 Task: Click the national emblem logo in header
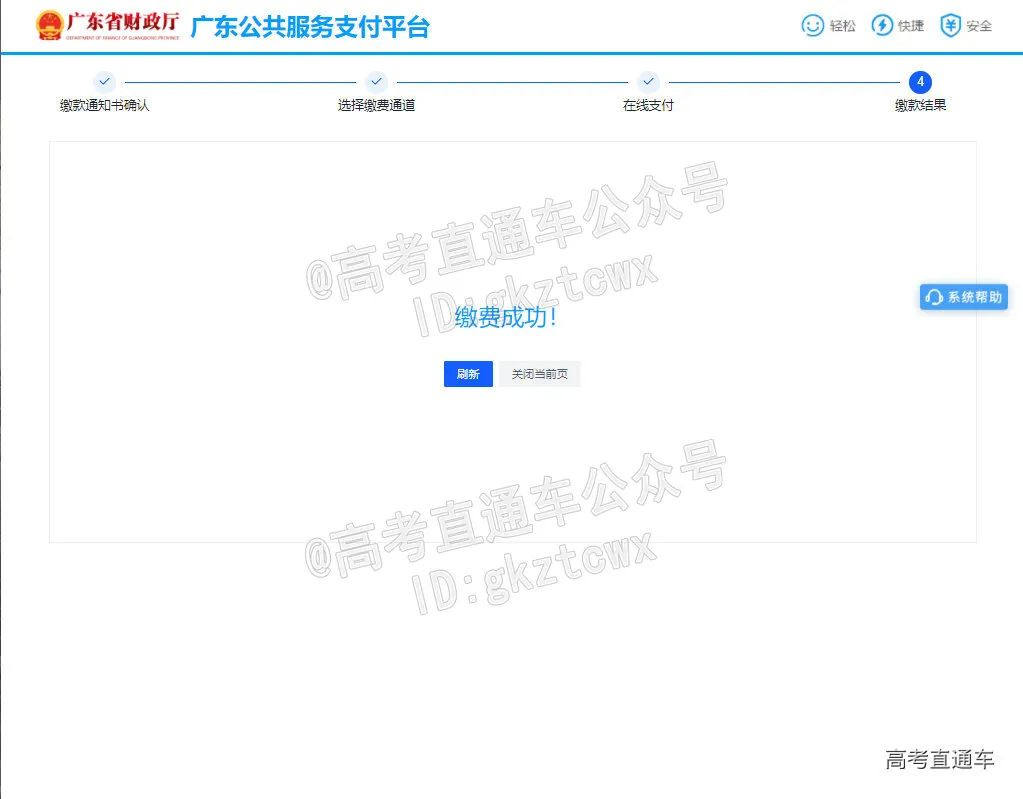click(49, 26)
